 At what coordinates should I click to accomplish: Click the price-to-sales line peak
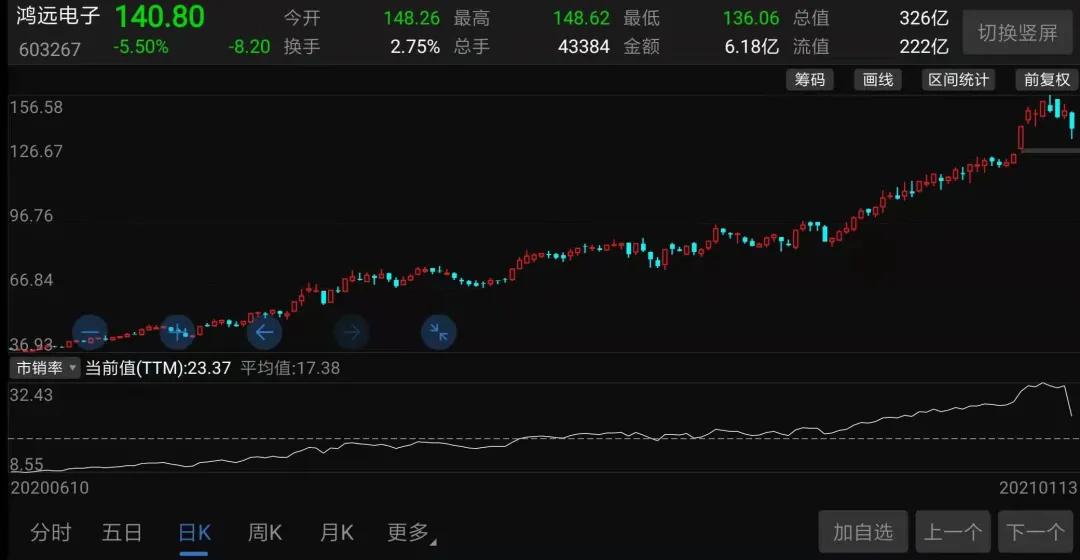[x=1043, y=384]
